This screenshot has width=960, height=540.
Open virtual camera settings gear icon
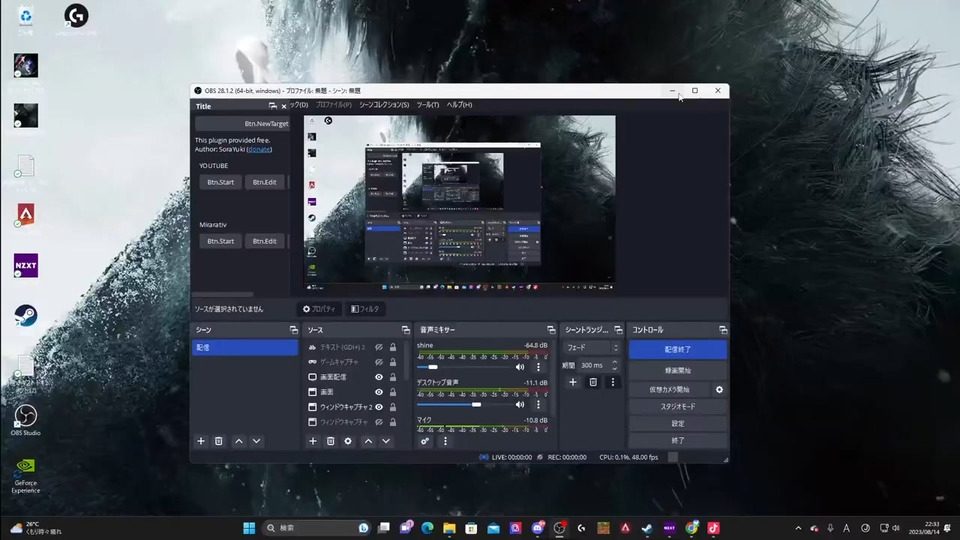(x=719, y=389)
